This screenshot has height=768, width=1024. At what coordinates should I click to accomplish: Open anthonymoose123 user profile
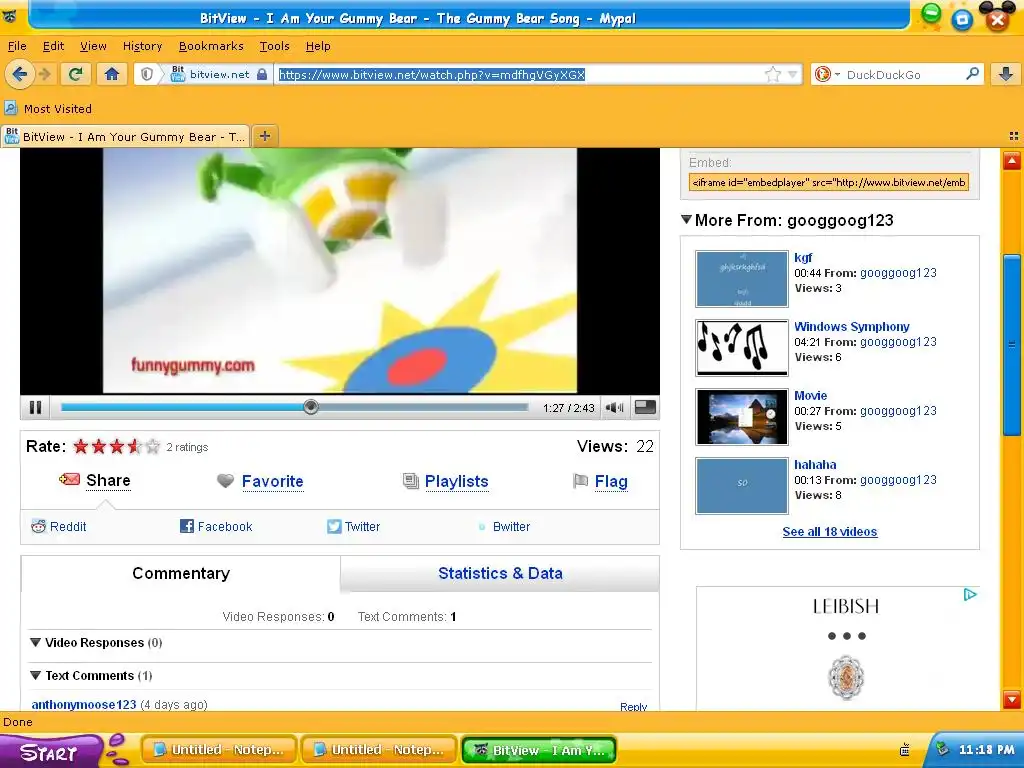click(x=84, y=705)
